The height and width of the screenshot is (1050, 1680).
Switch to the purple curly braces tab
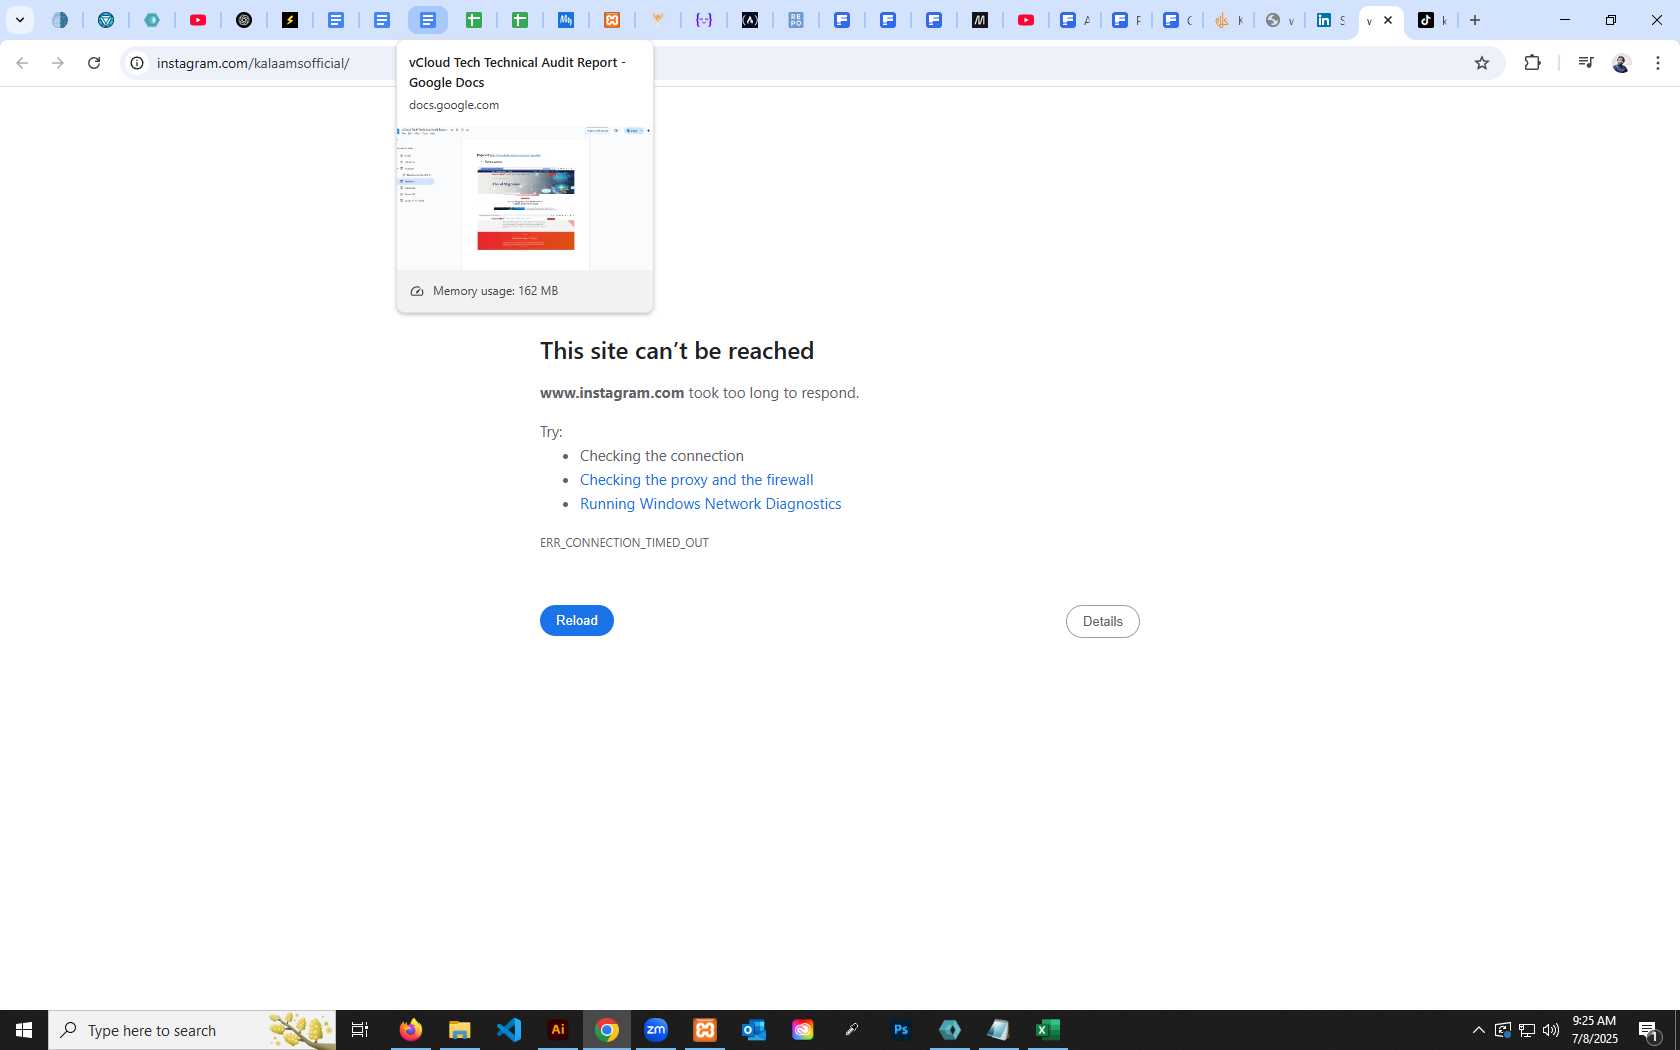[704, 20]
